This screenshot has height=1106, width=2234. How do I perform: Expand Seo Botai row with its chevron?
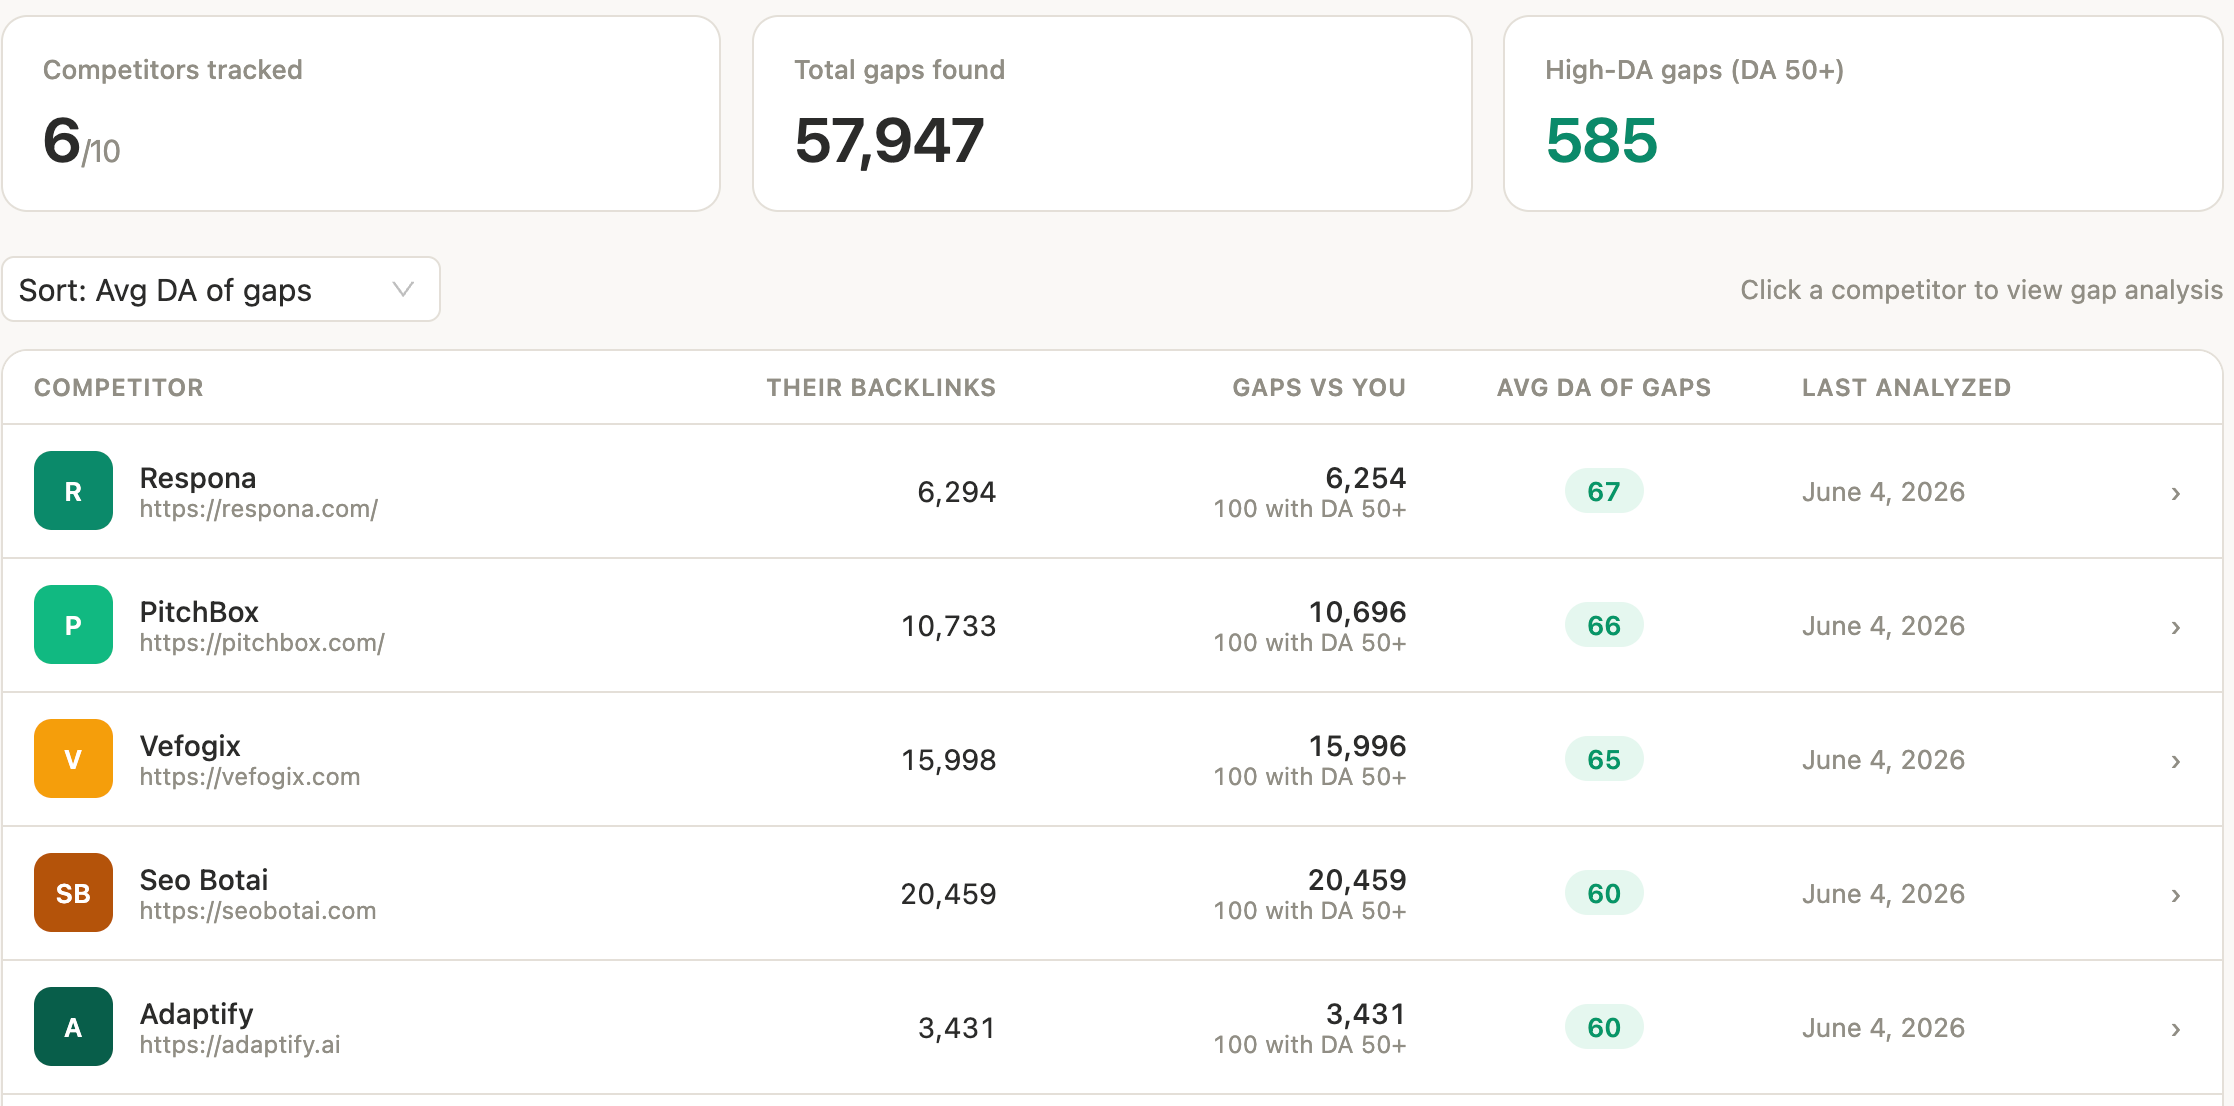pos(2175,895)
